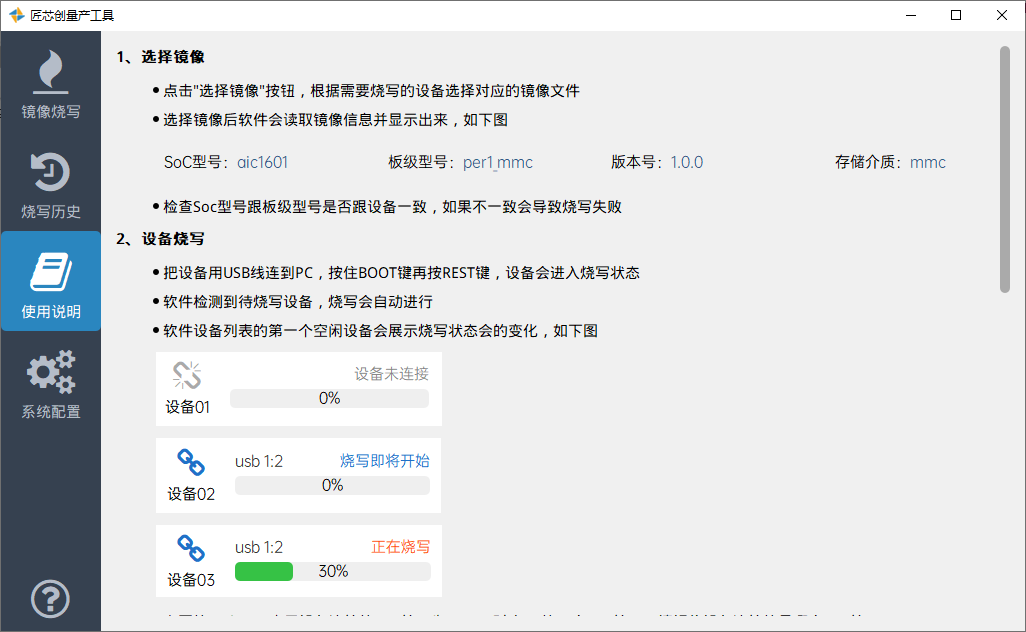Click the blue chain icon of 设备03
This screenshot has height=632, width=1026.
click(x=190, y=547)
